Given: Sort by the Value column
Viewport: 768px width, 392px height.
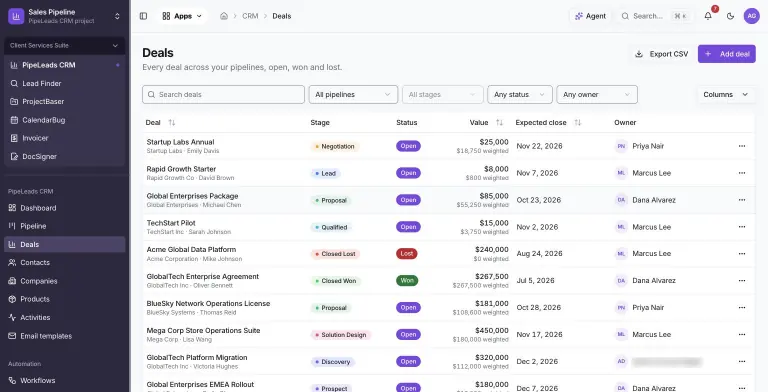Looking at the screenshot, I should click(486, 122).
